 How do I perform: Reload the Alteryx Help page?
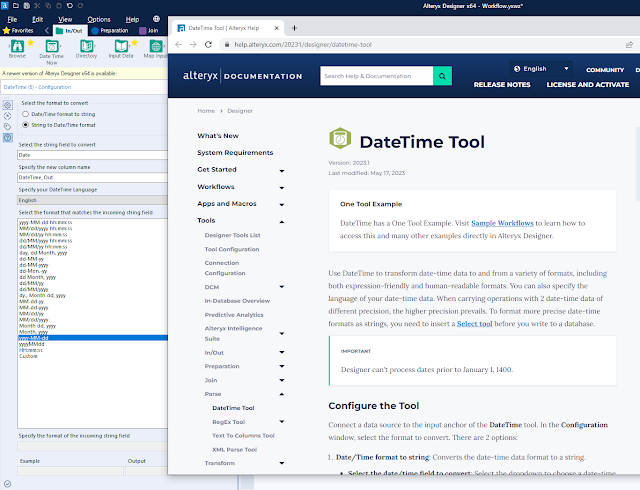(208, 45)
